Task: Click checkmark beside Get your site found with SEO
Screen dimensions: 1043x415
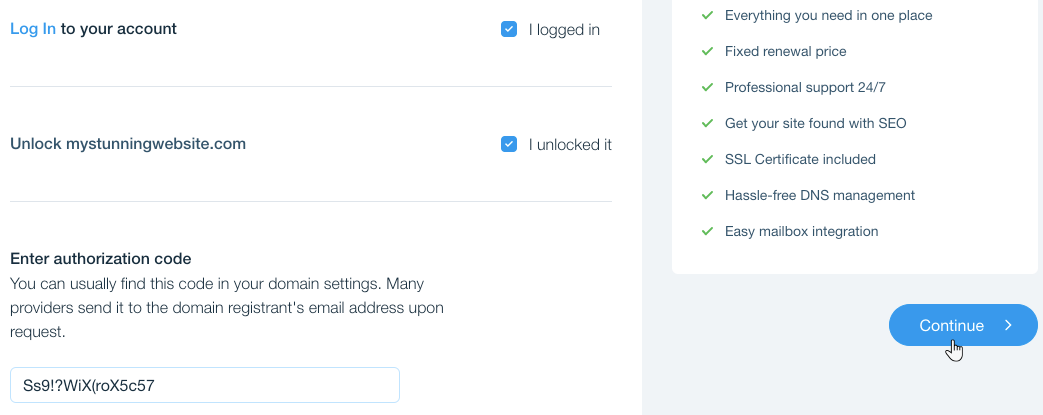Action: (707, 123)
